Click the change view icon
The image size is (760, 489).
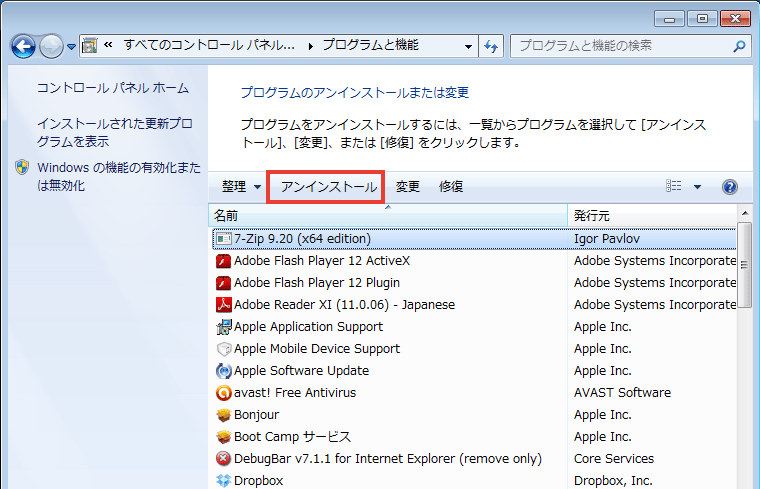(674, 186)
